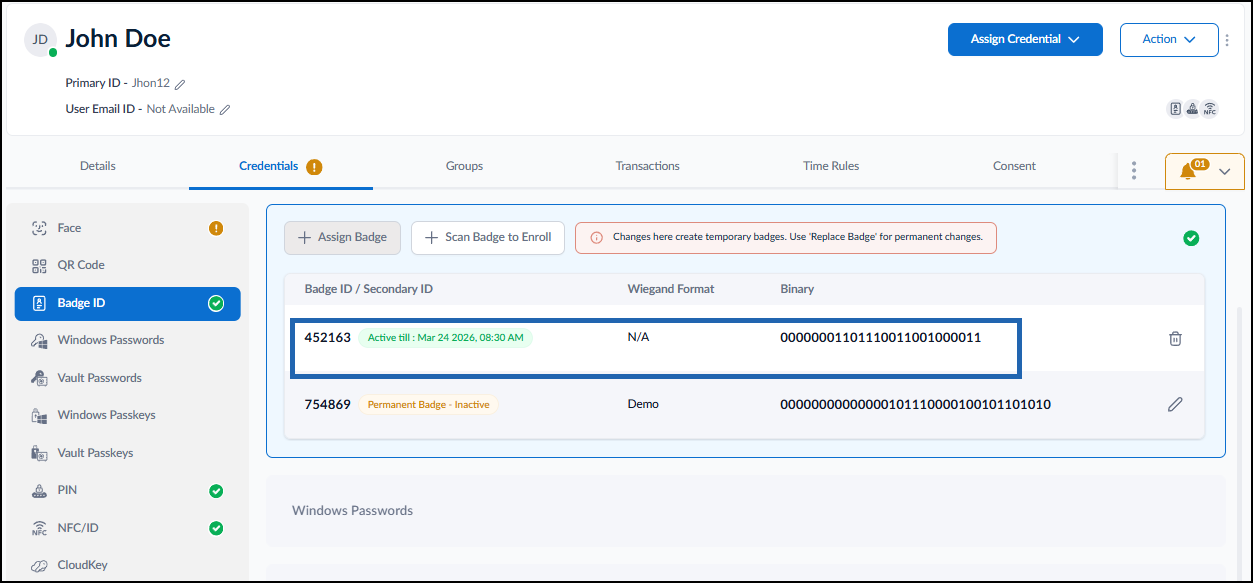The height and width of the screenshot is (583, 1253).
Task: Switch to the Details tab
Action: point(98,166)
